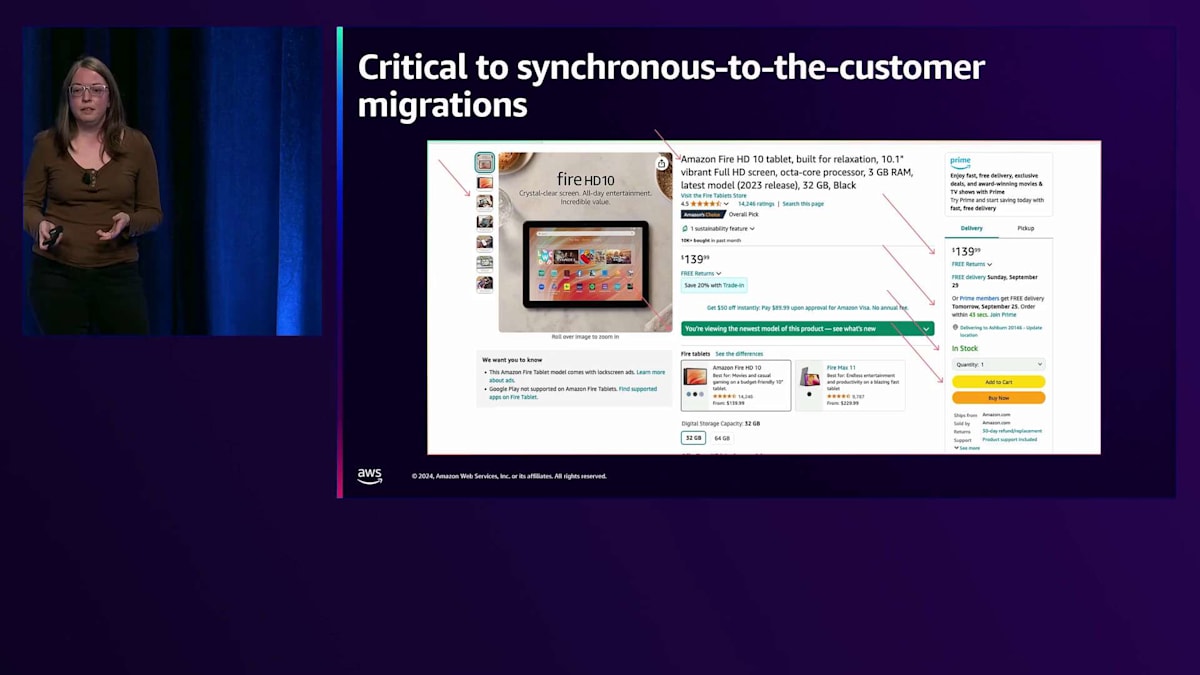Click the share icon on product image
Viewport: 1200px width, 675px height.
(x=662, y=164)
